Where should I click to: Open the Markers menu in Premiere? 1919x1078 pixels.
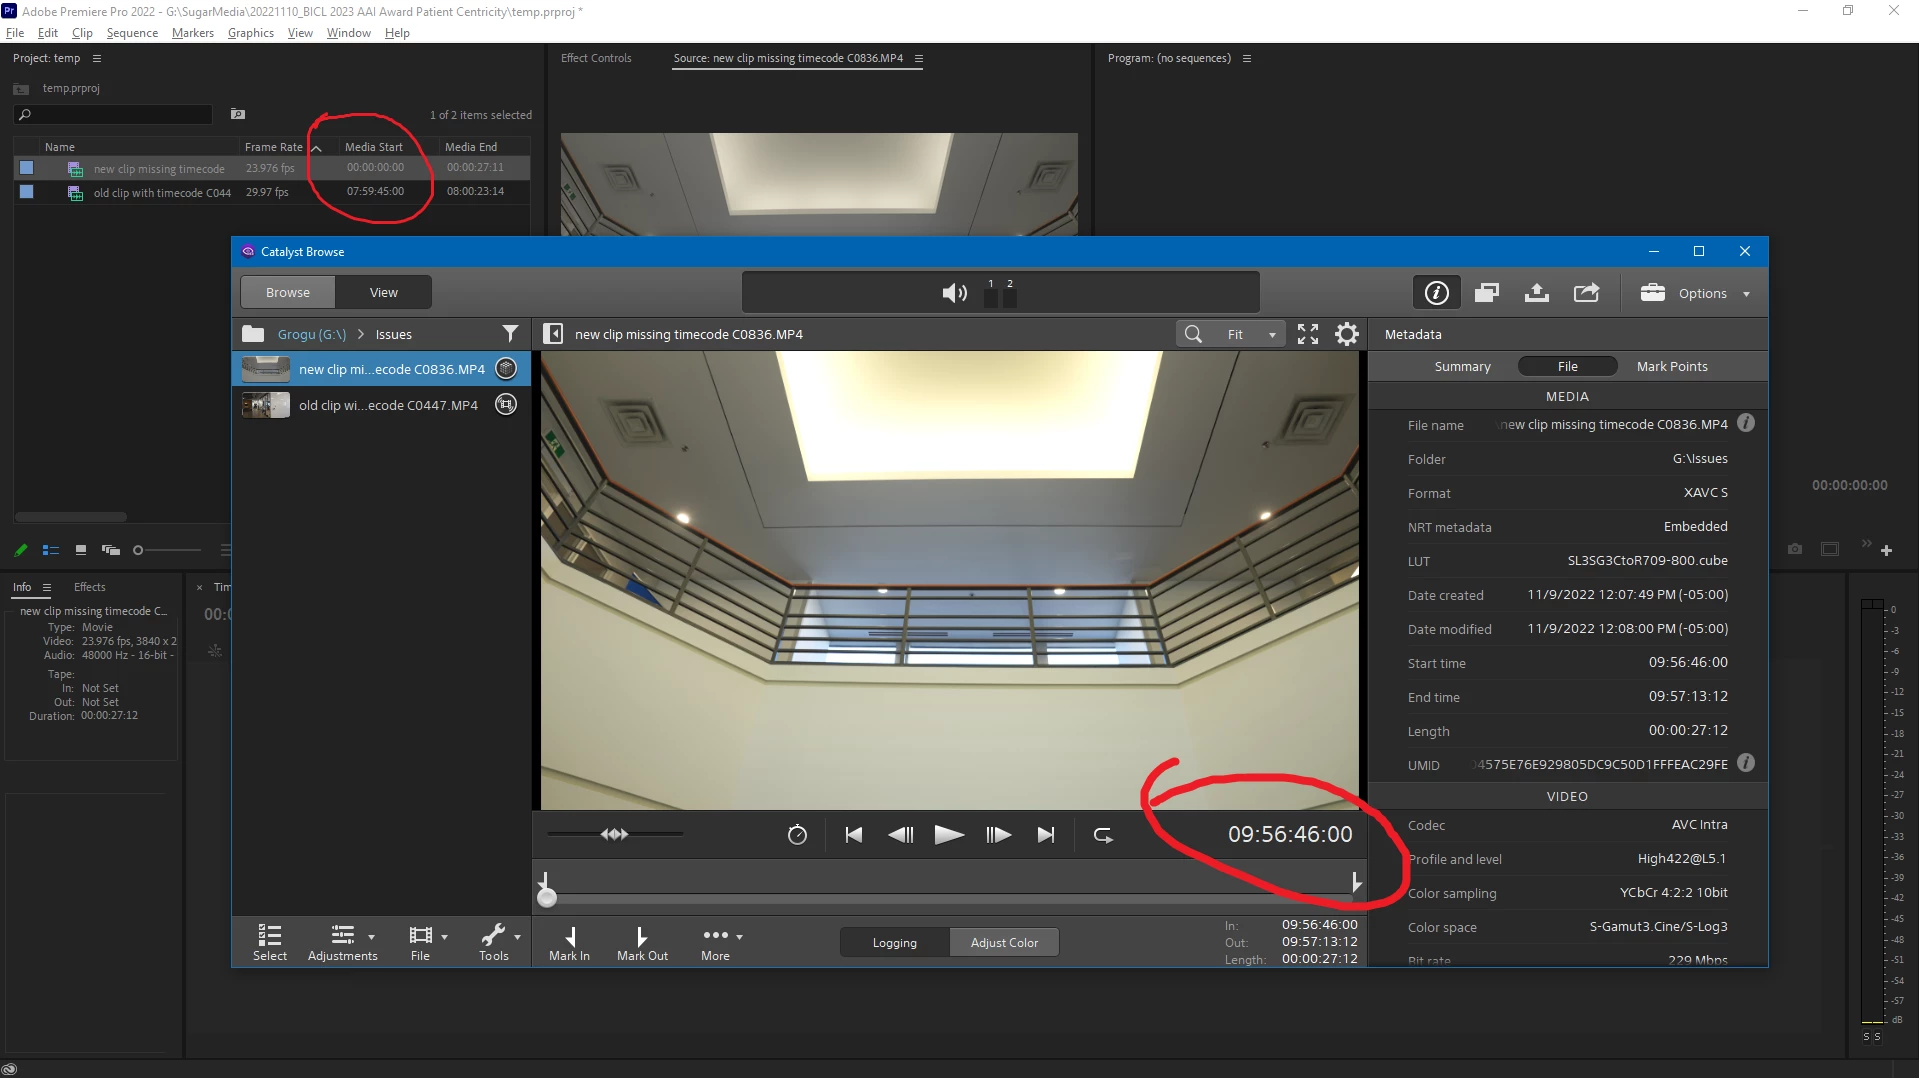[x=192, y=33]
